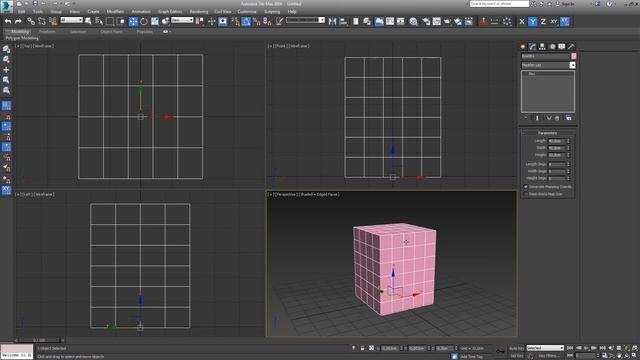Viewport: 640px width, 360px height.
Task: Open the Modify command panel tab
Action: 532,47
